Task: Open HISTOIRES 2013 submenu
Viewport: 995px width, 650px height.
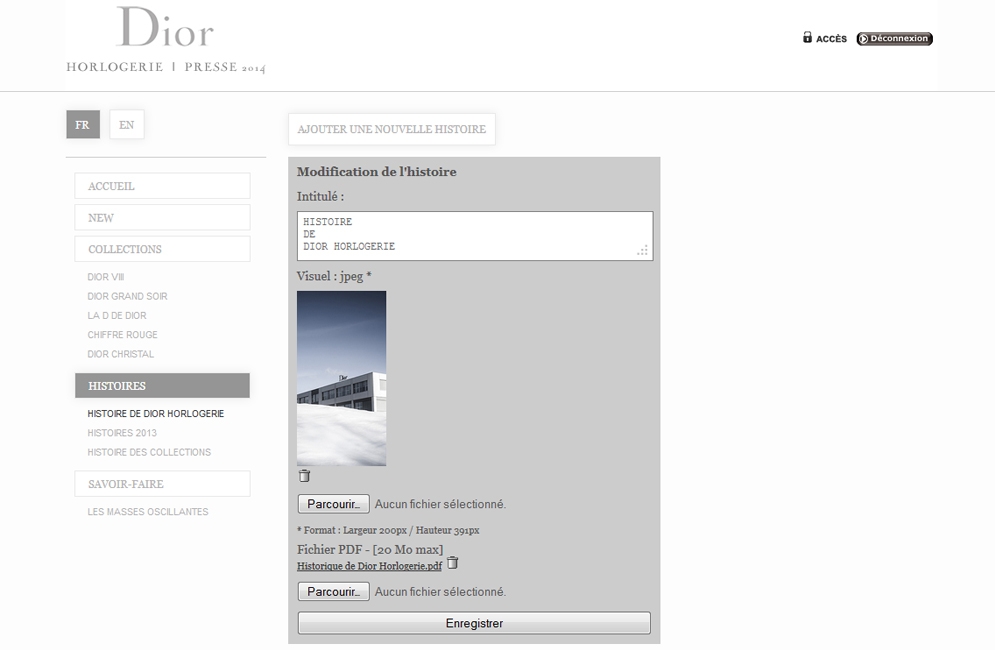Action: coord(122,433)
